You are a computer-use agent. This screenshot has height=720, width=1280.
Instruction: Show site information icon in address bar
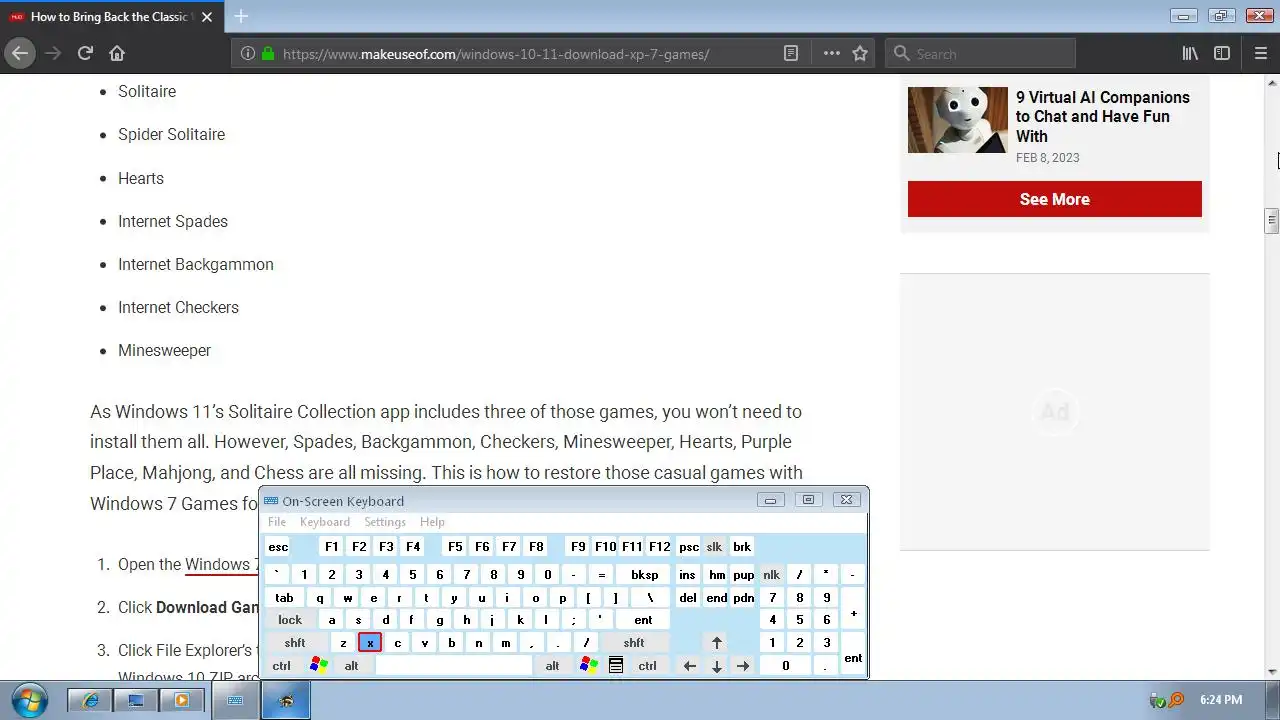click(247, 54)
